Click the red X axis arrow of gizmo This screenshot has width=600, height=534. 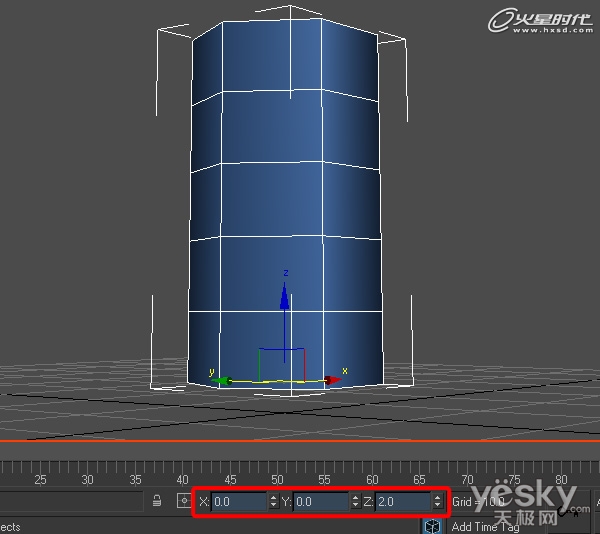(332, 380)
